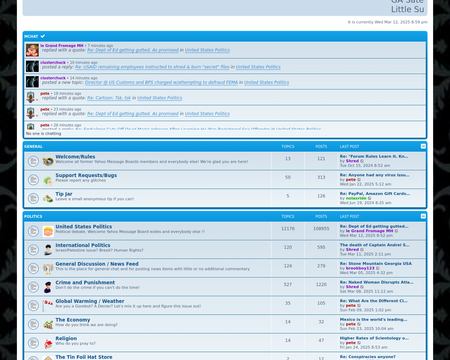View latest post icon beside le Grand Fromage MH in US Politics
The height and width of the screenshot is (360, 450).
click(396, 231)
